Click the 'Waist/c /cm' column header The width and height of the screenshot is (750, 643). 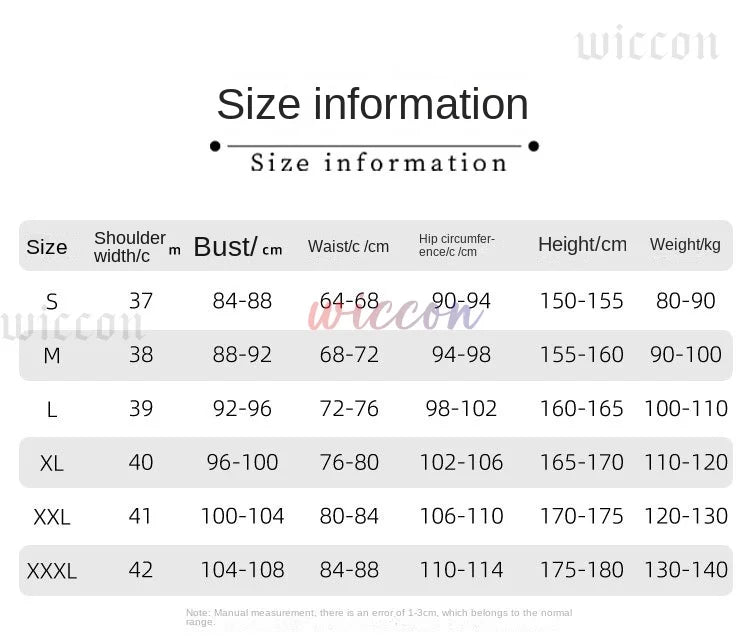348,246
